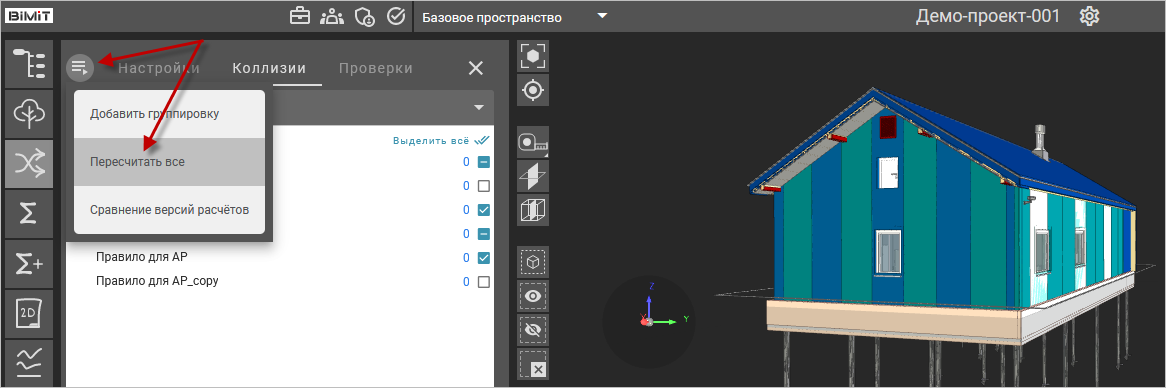The height and width of the screenshot is (388, 1166).
Task: Open the cloud upload panel
Action: [30, 113]
